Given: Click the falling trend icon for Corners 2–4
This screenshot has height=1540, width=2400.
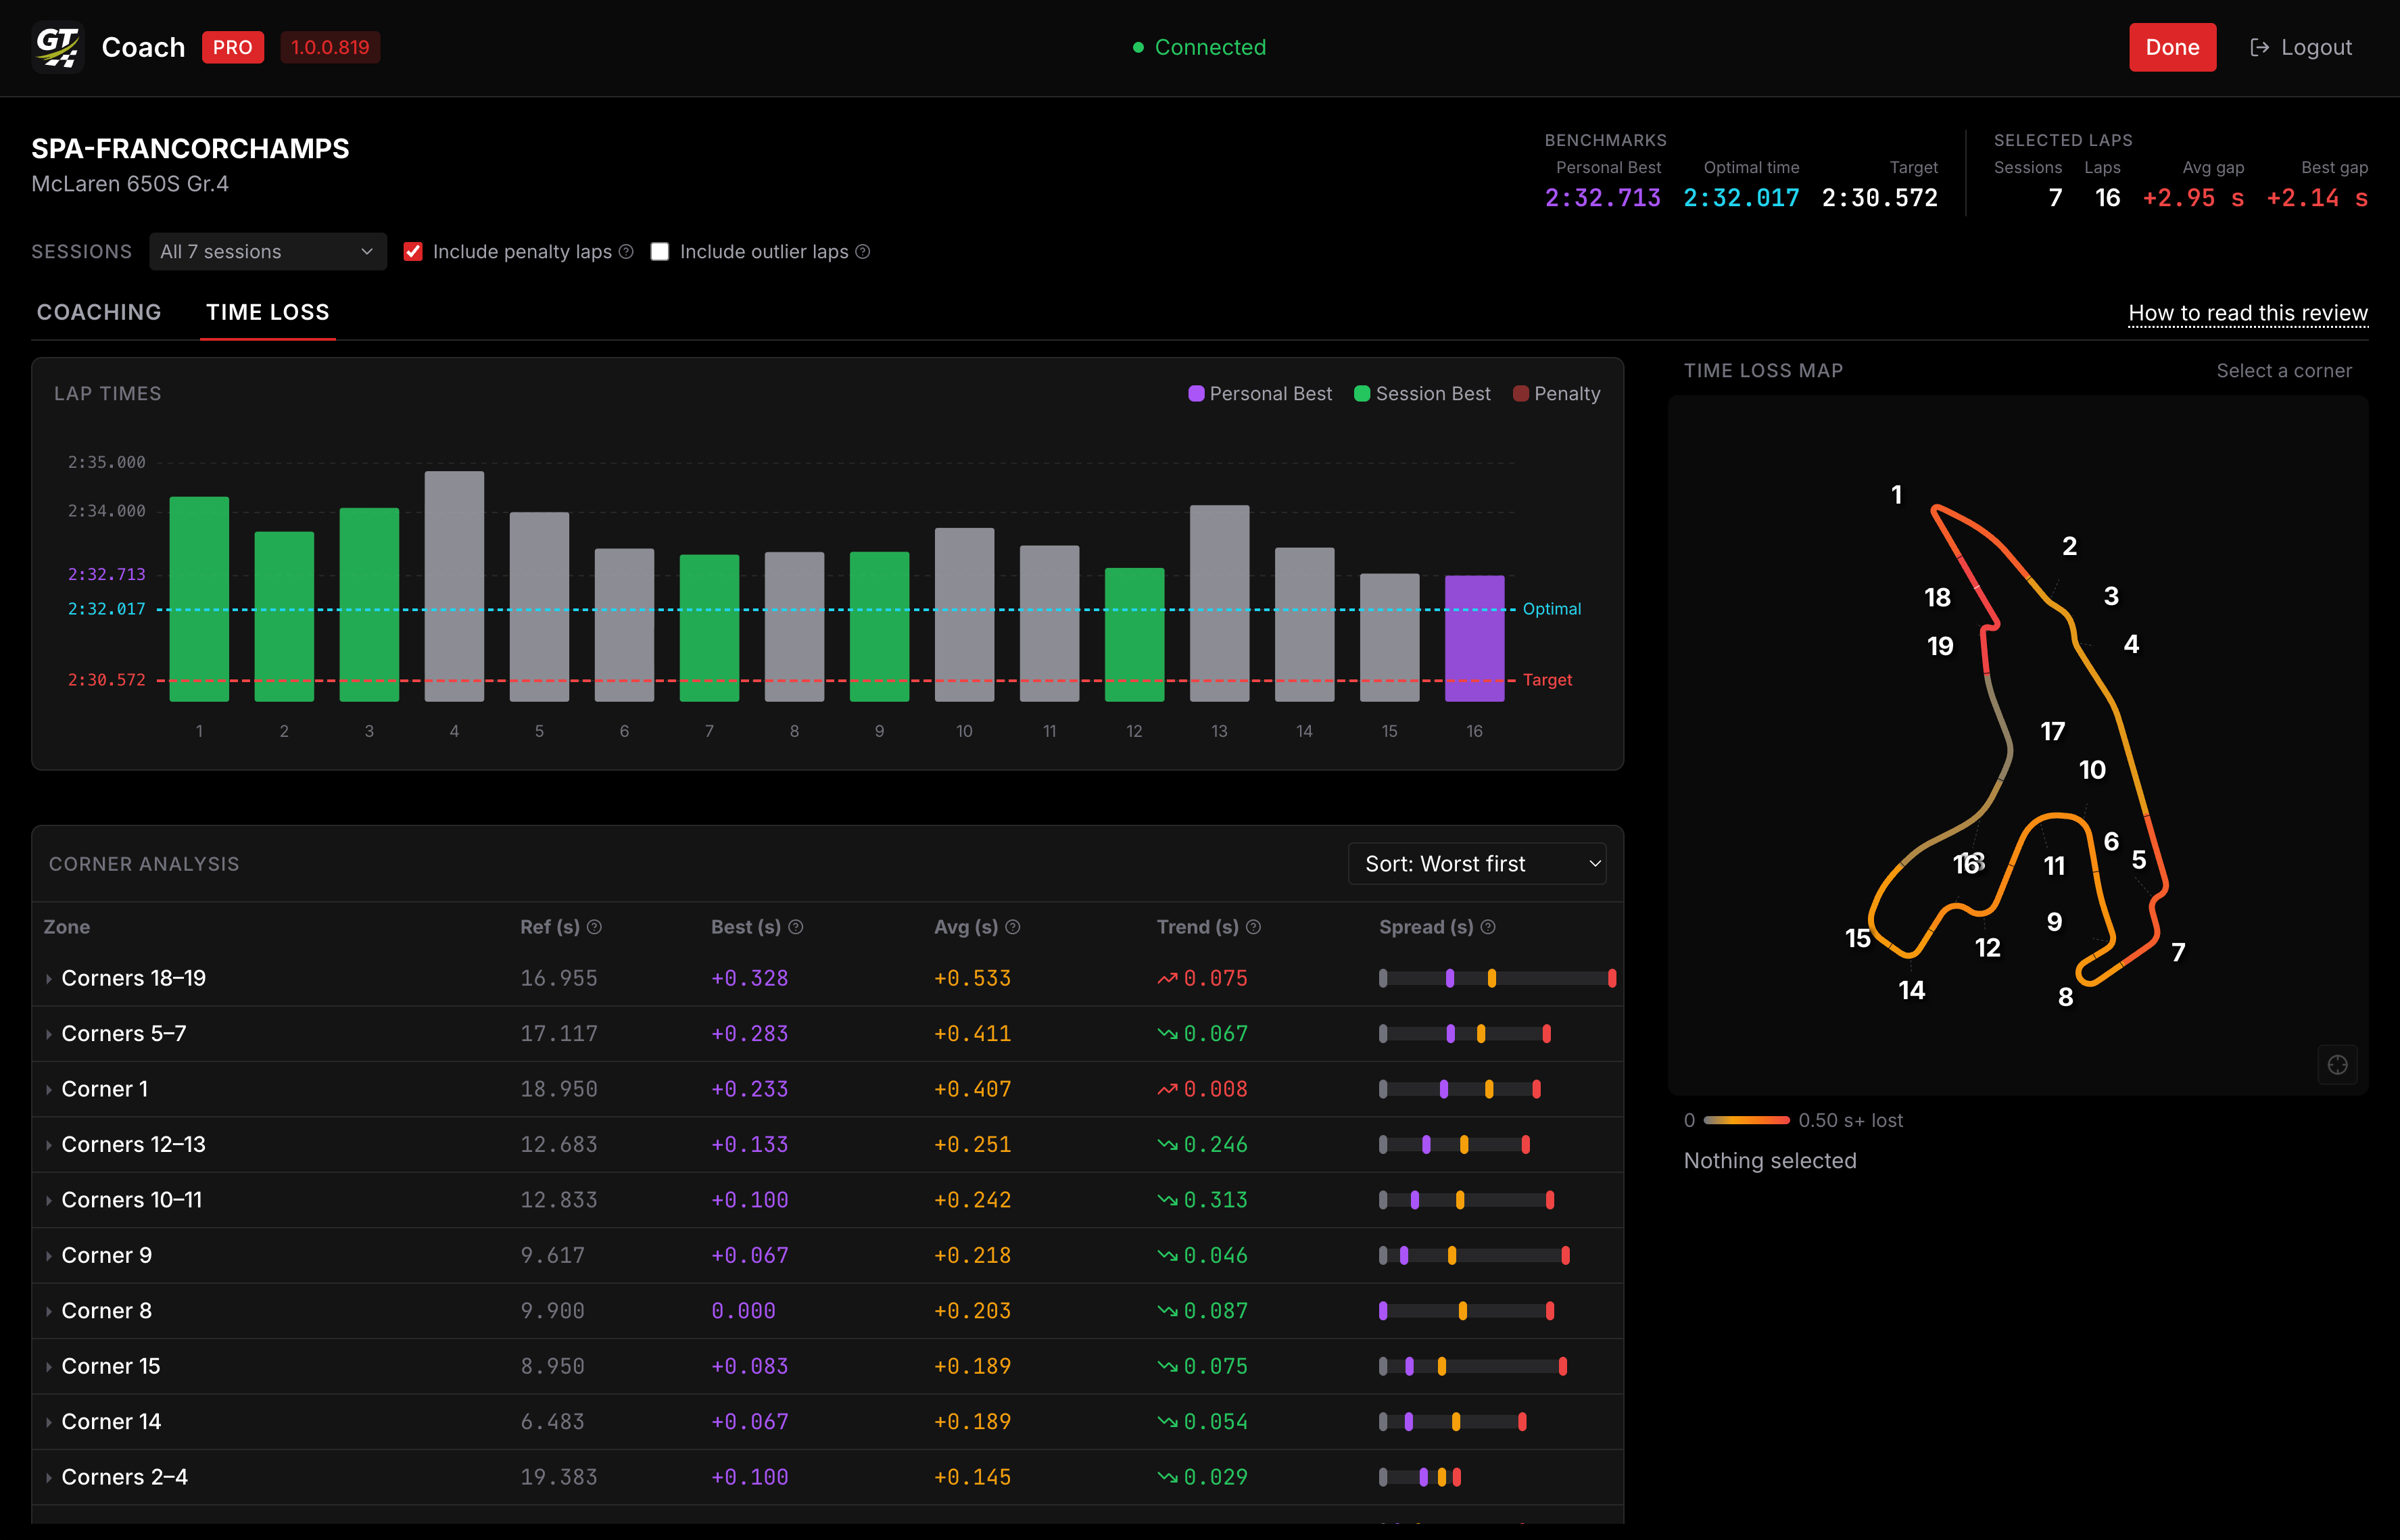Looking at the screenshot, I should pos(1167,1477).
